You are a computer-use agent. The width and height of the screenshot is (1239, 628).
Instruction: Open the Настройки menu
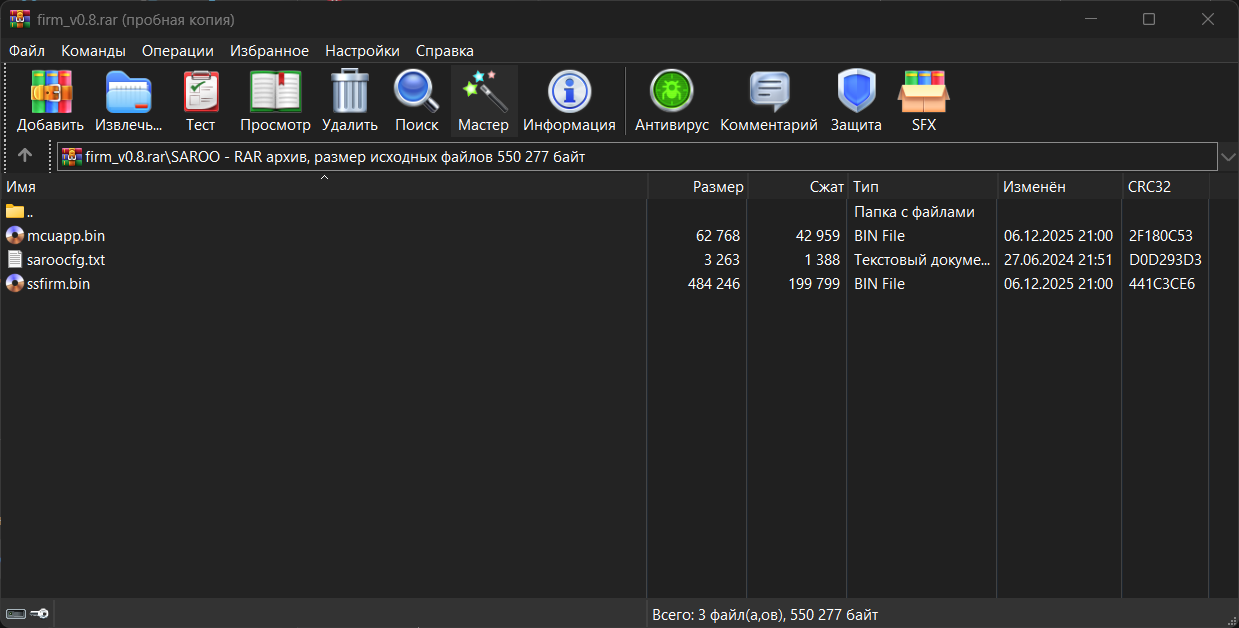362,51
